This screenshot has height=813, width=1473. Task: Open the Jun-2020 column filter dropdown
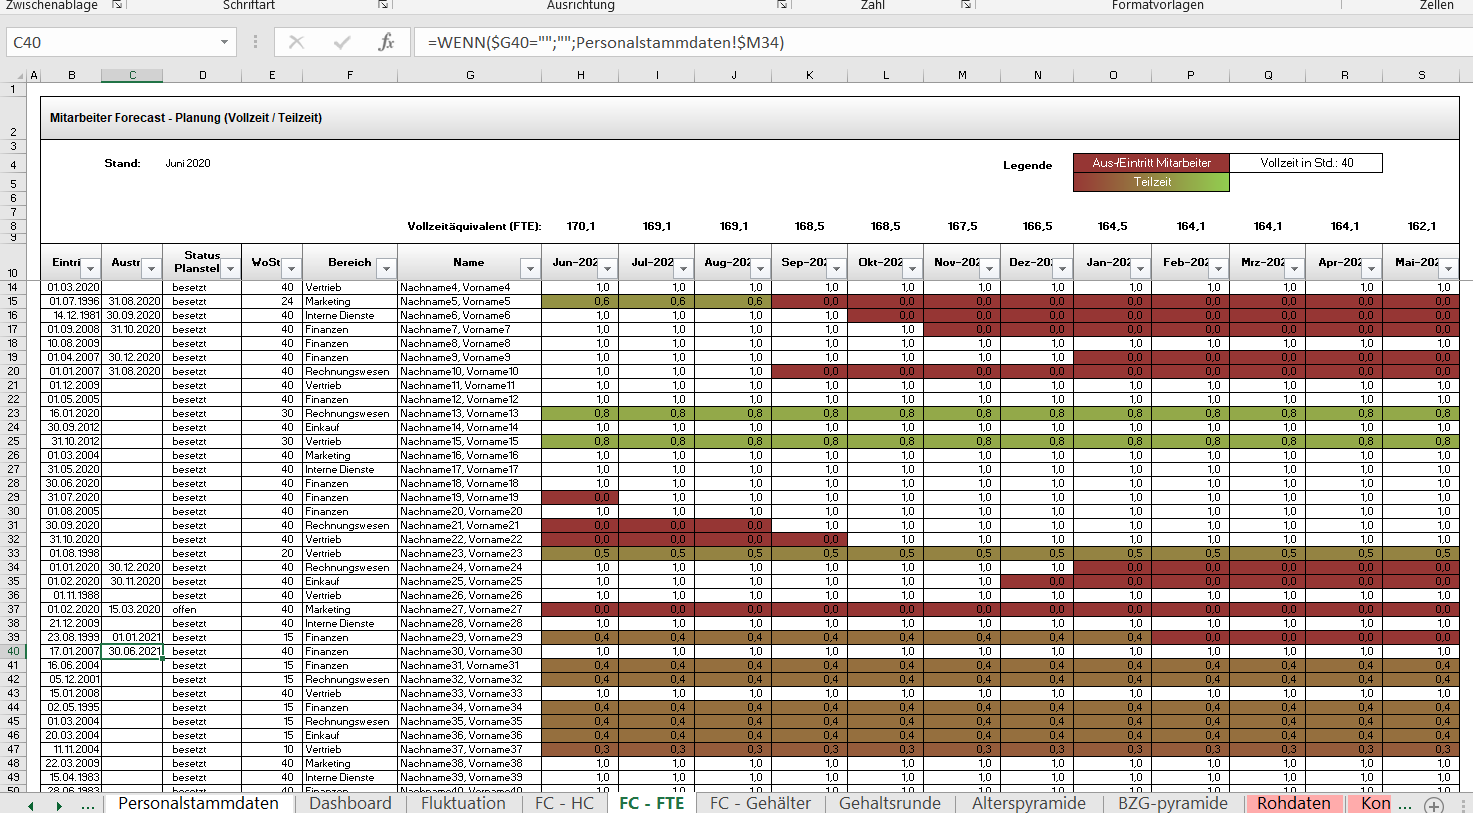pos(607,269)
